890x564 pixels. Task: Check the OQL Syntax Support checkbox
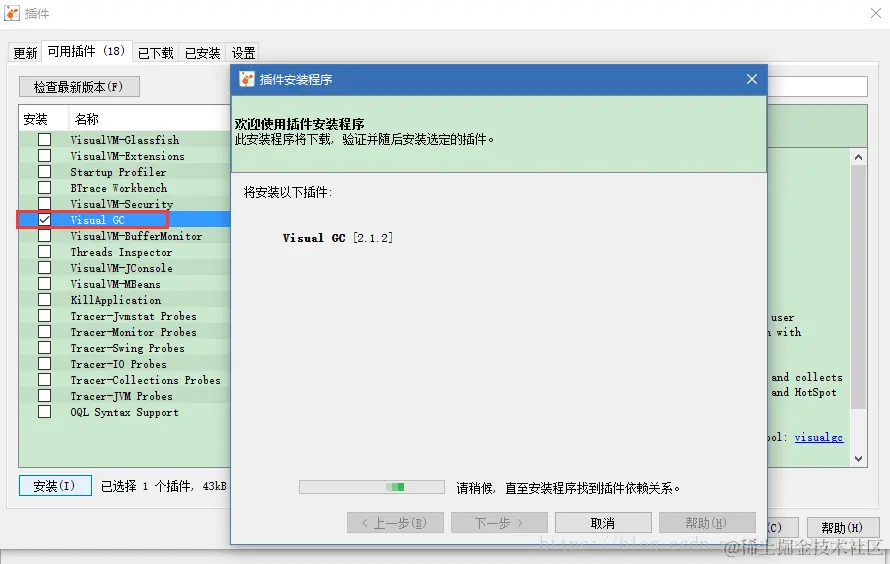tap(44, 411)
